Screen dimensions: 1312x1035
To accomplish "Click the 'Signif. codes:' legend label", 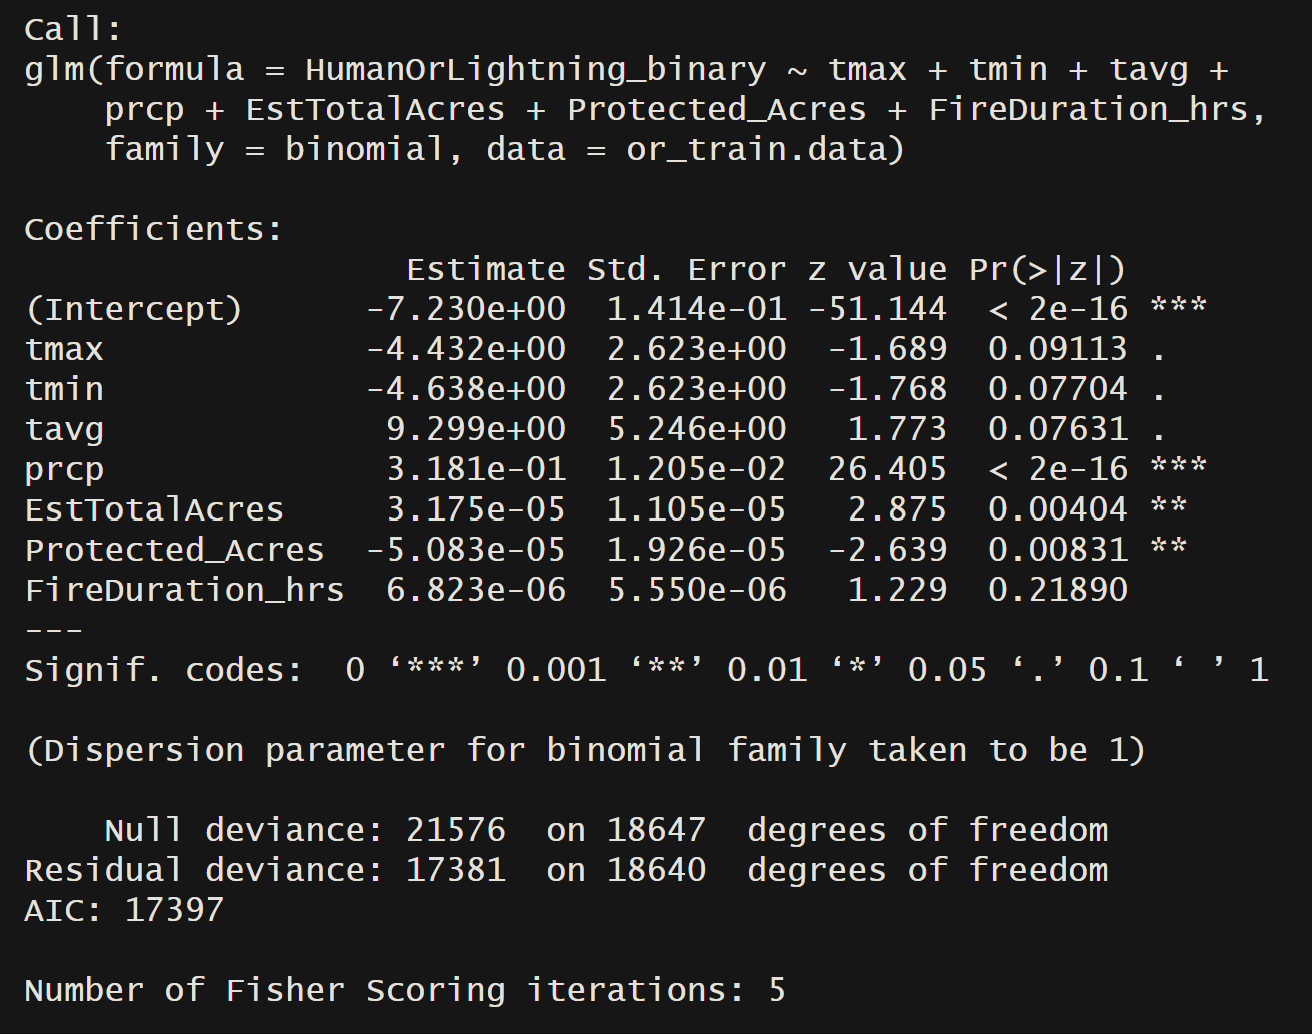I will (x=163, y=669).
